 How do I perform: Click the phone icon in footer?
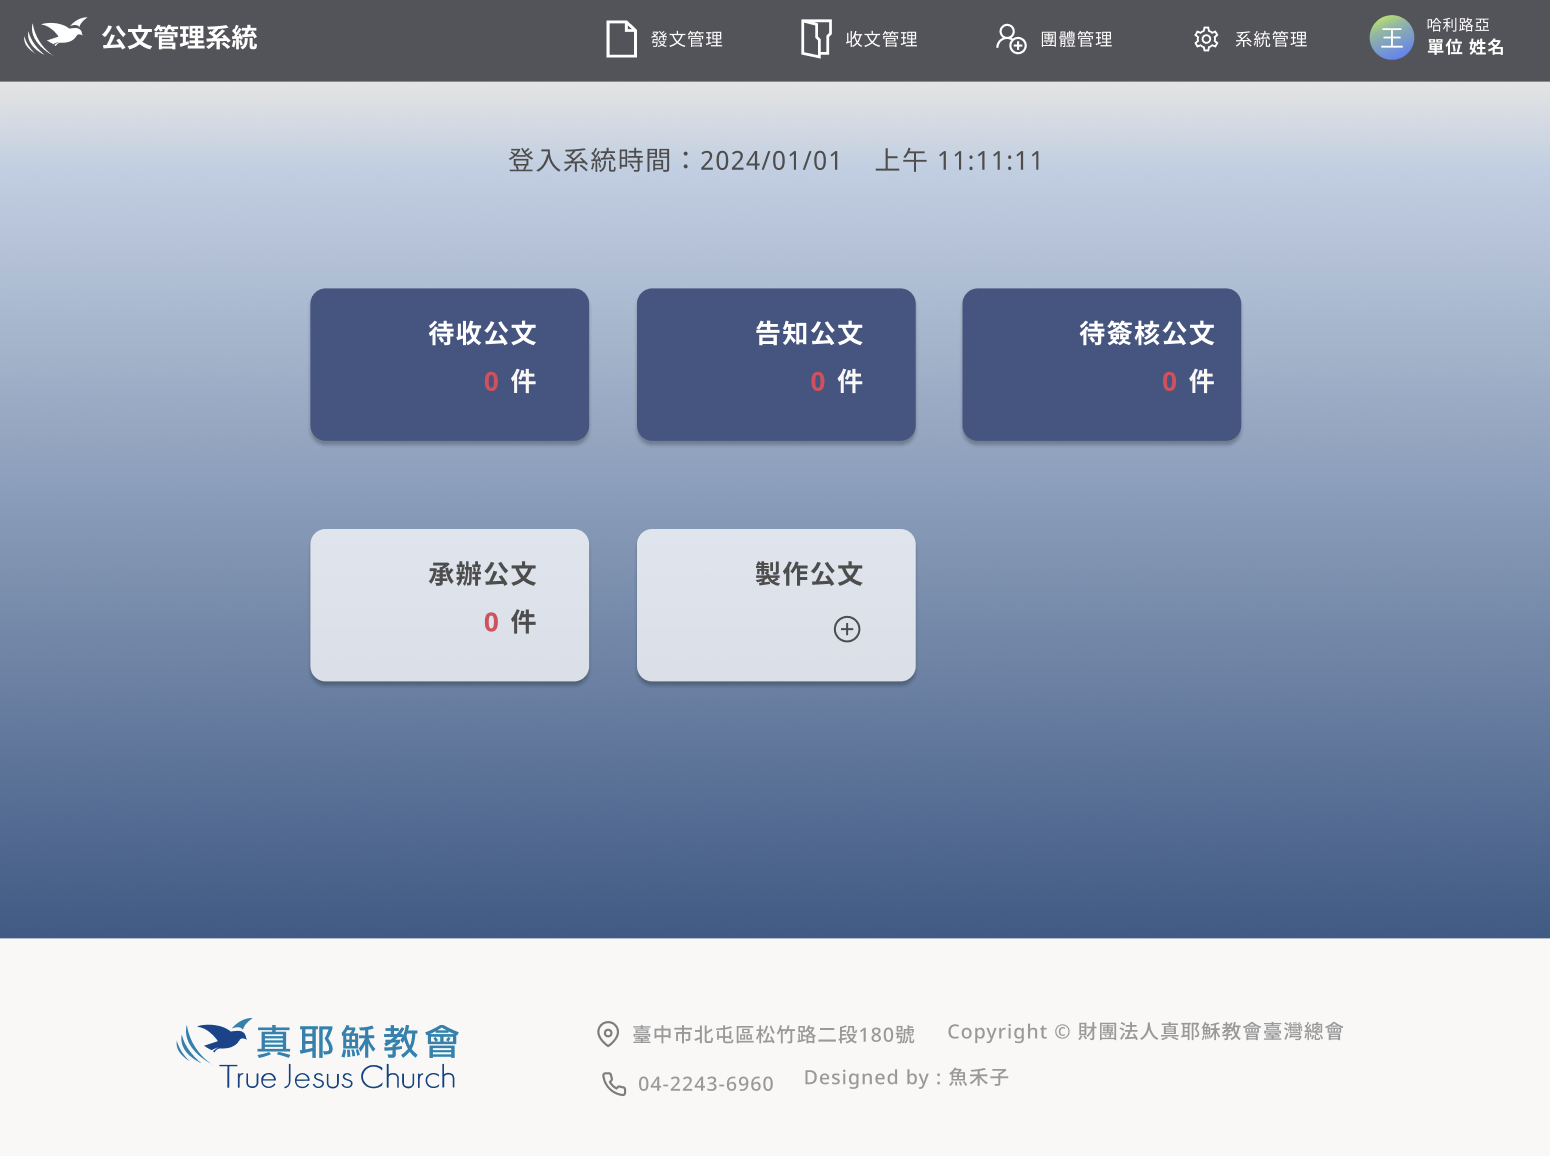613,1084
